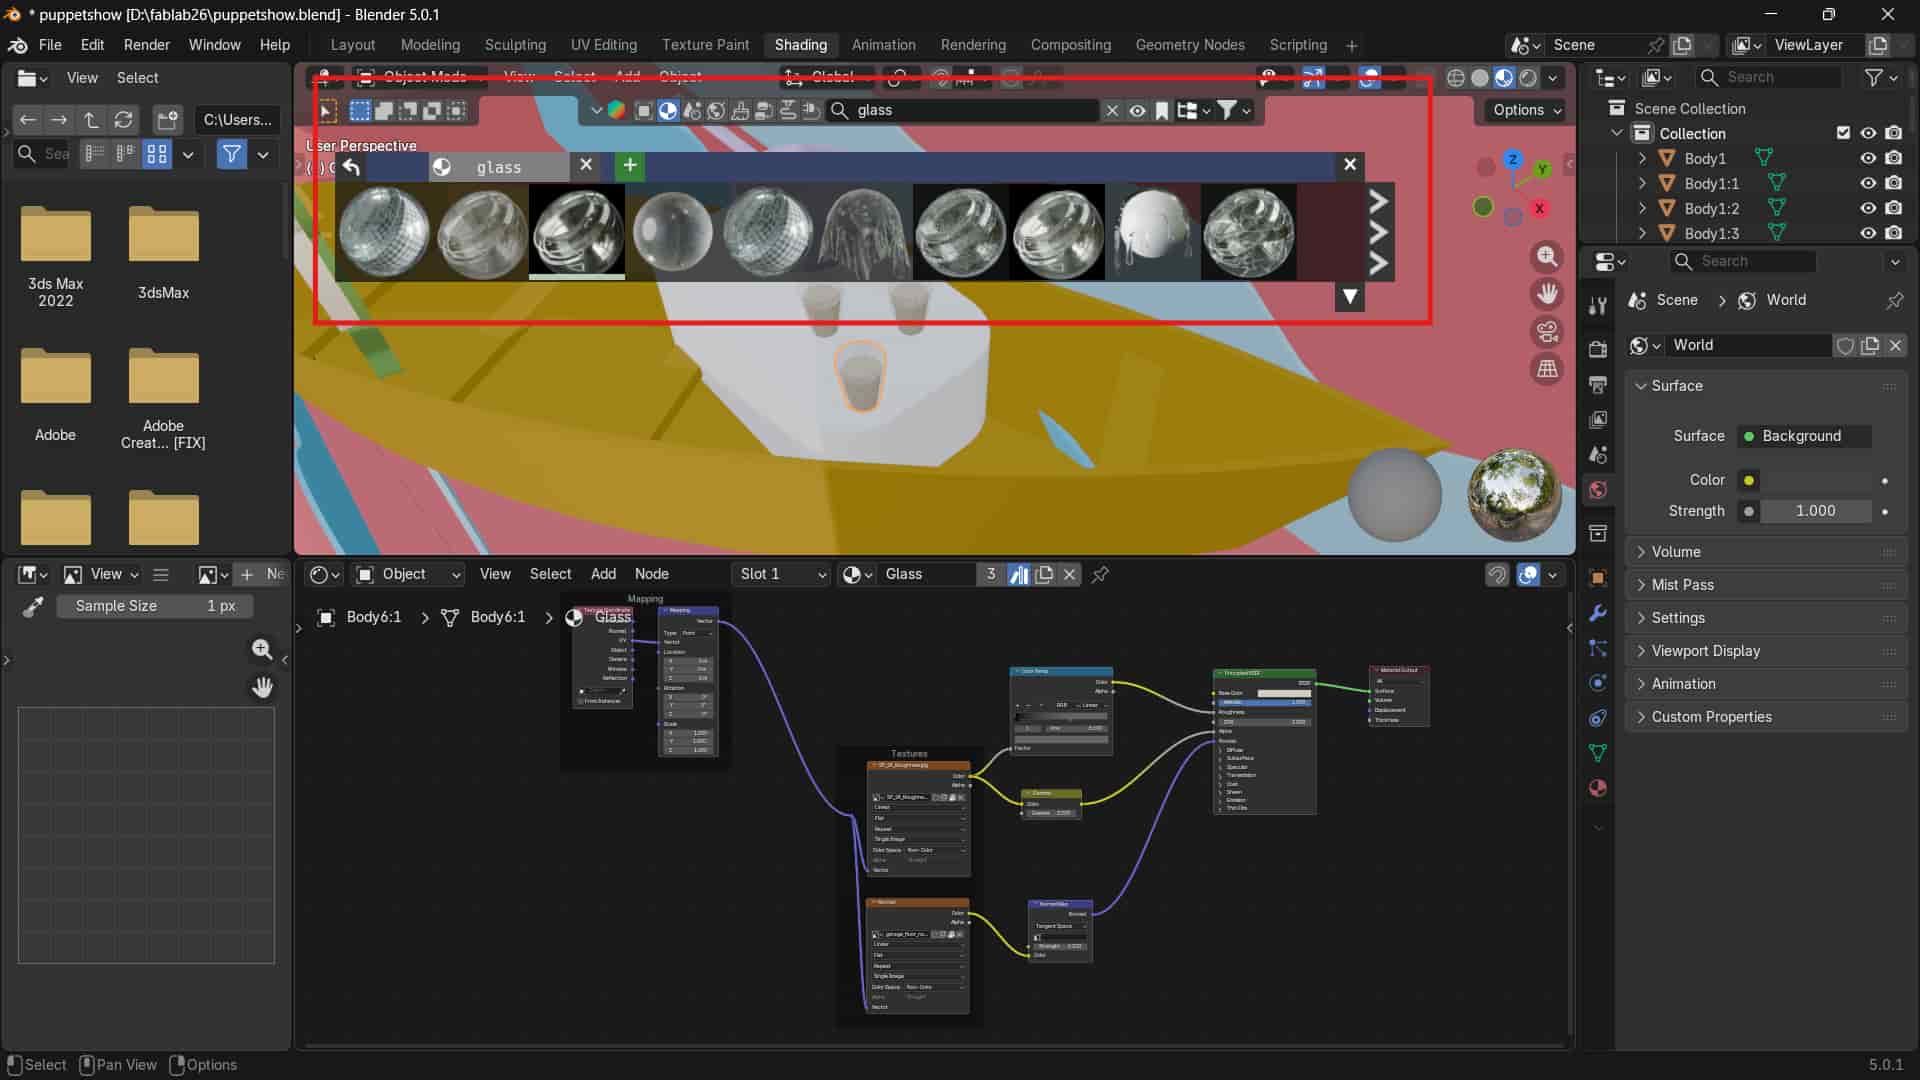Viewport: 1920px width, 1080px height.
Task: Open the Output properties tab icon
Action: coord(1598,384)
